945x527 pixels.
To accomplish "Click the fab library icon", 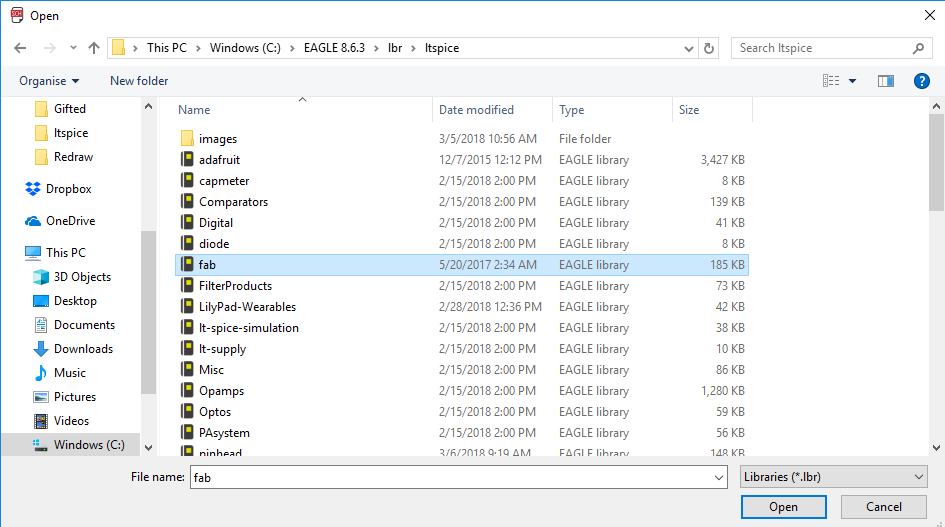I will (x=187, y=265).
